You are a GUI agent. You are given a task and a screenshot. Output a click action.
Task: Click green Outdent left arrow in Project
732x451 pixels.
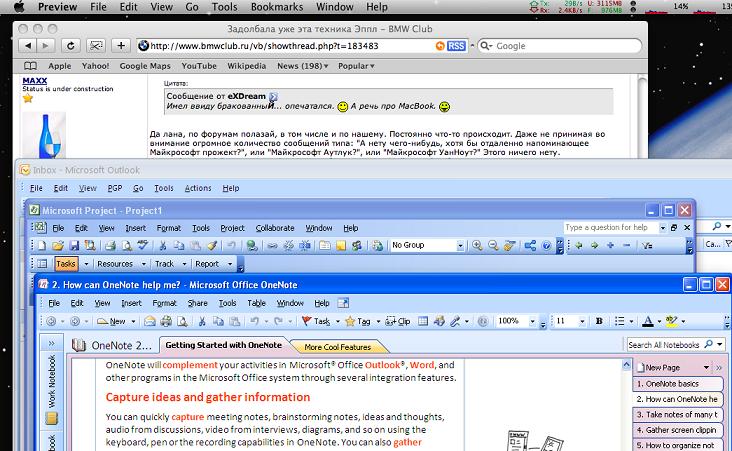click(579, 246)
